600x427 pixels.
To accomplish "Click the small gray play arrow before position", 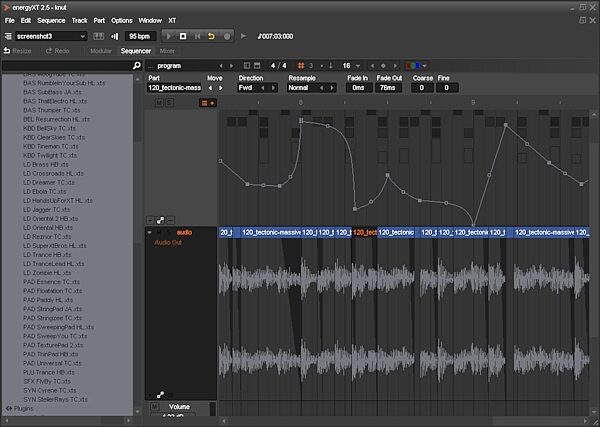I will coord(243,36).
